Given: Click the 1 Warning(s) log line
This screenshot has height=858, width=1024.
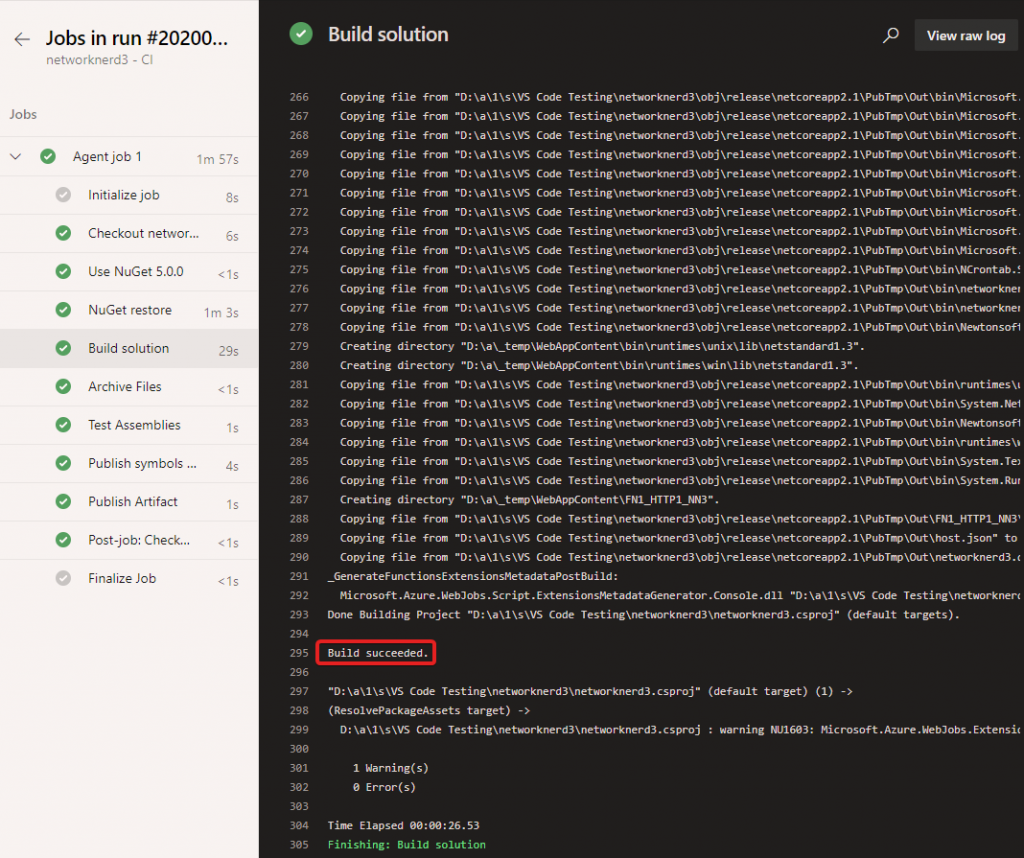Looking at the screenshot, I should tap(391, 768).
